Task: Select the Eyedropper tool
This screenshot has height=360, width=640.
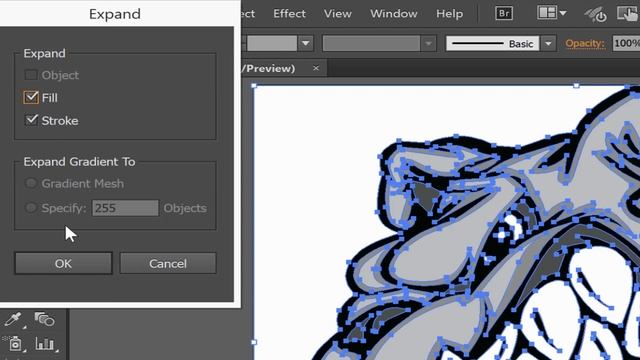Action: click(x=13, y=319)
